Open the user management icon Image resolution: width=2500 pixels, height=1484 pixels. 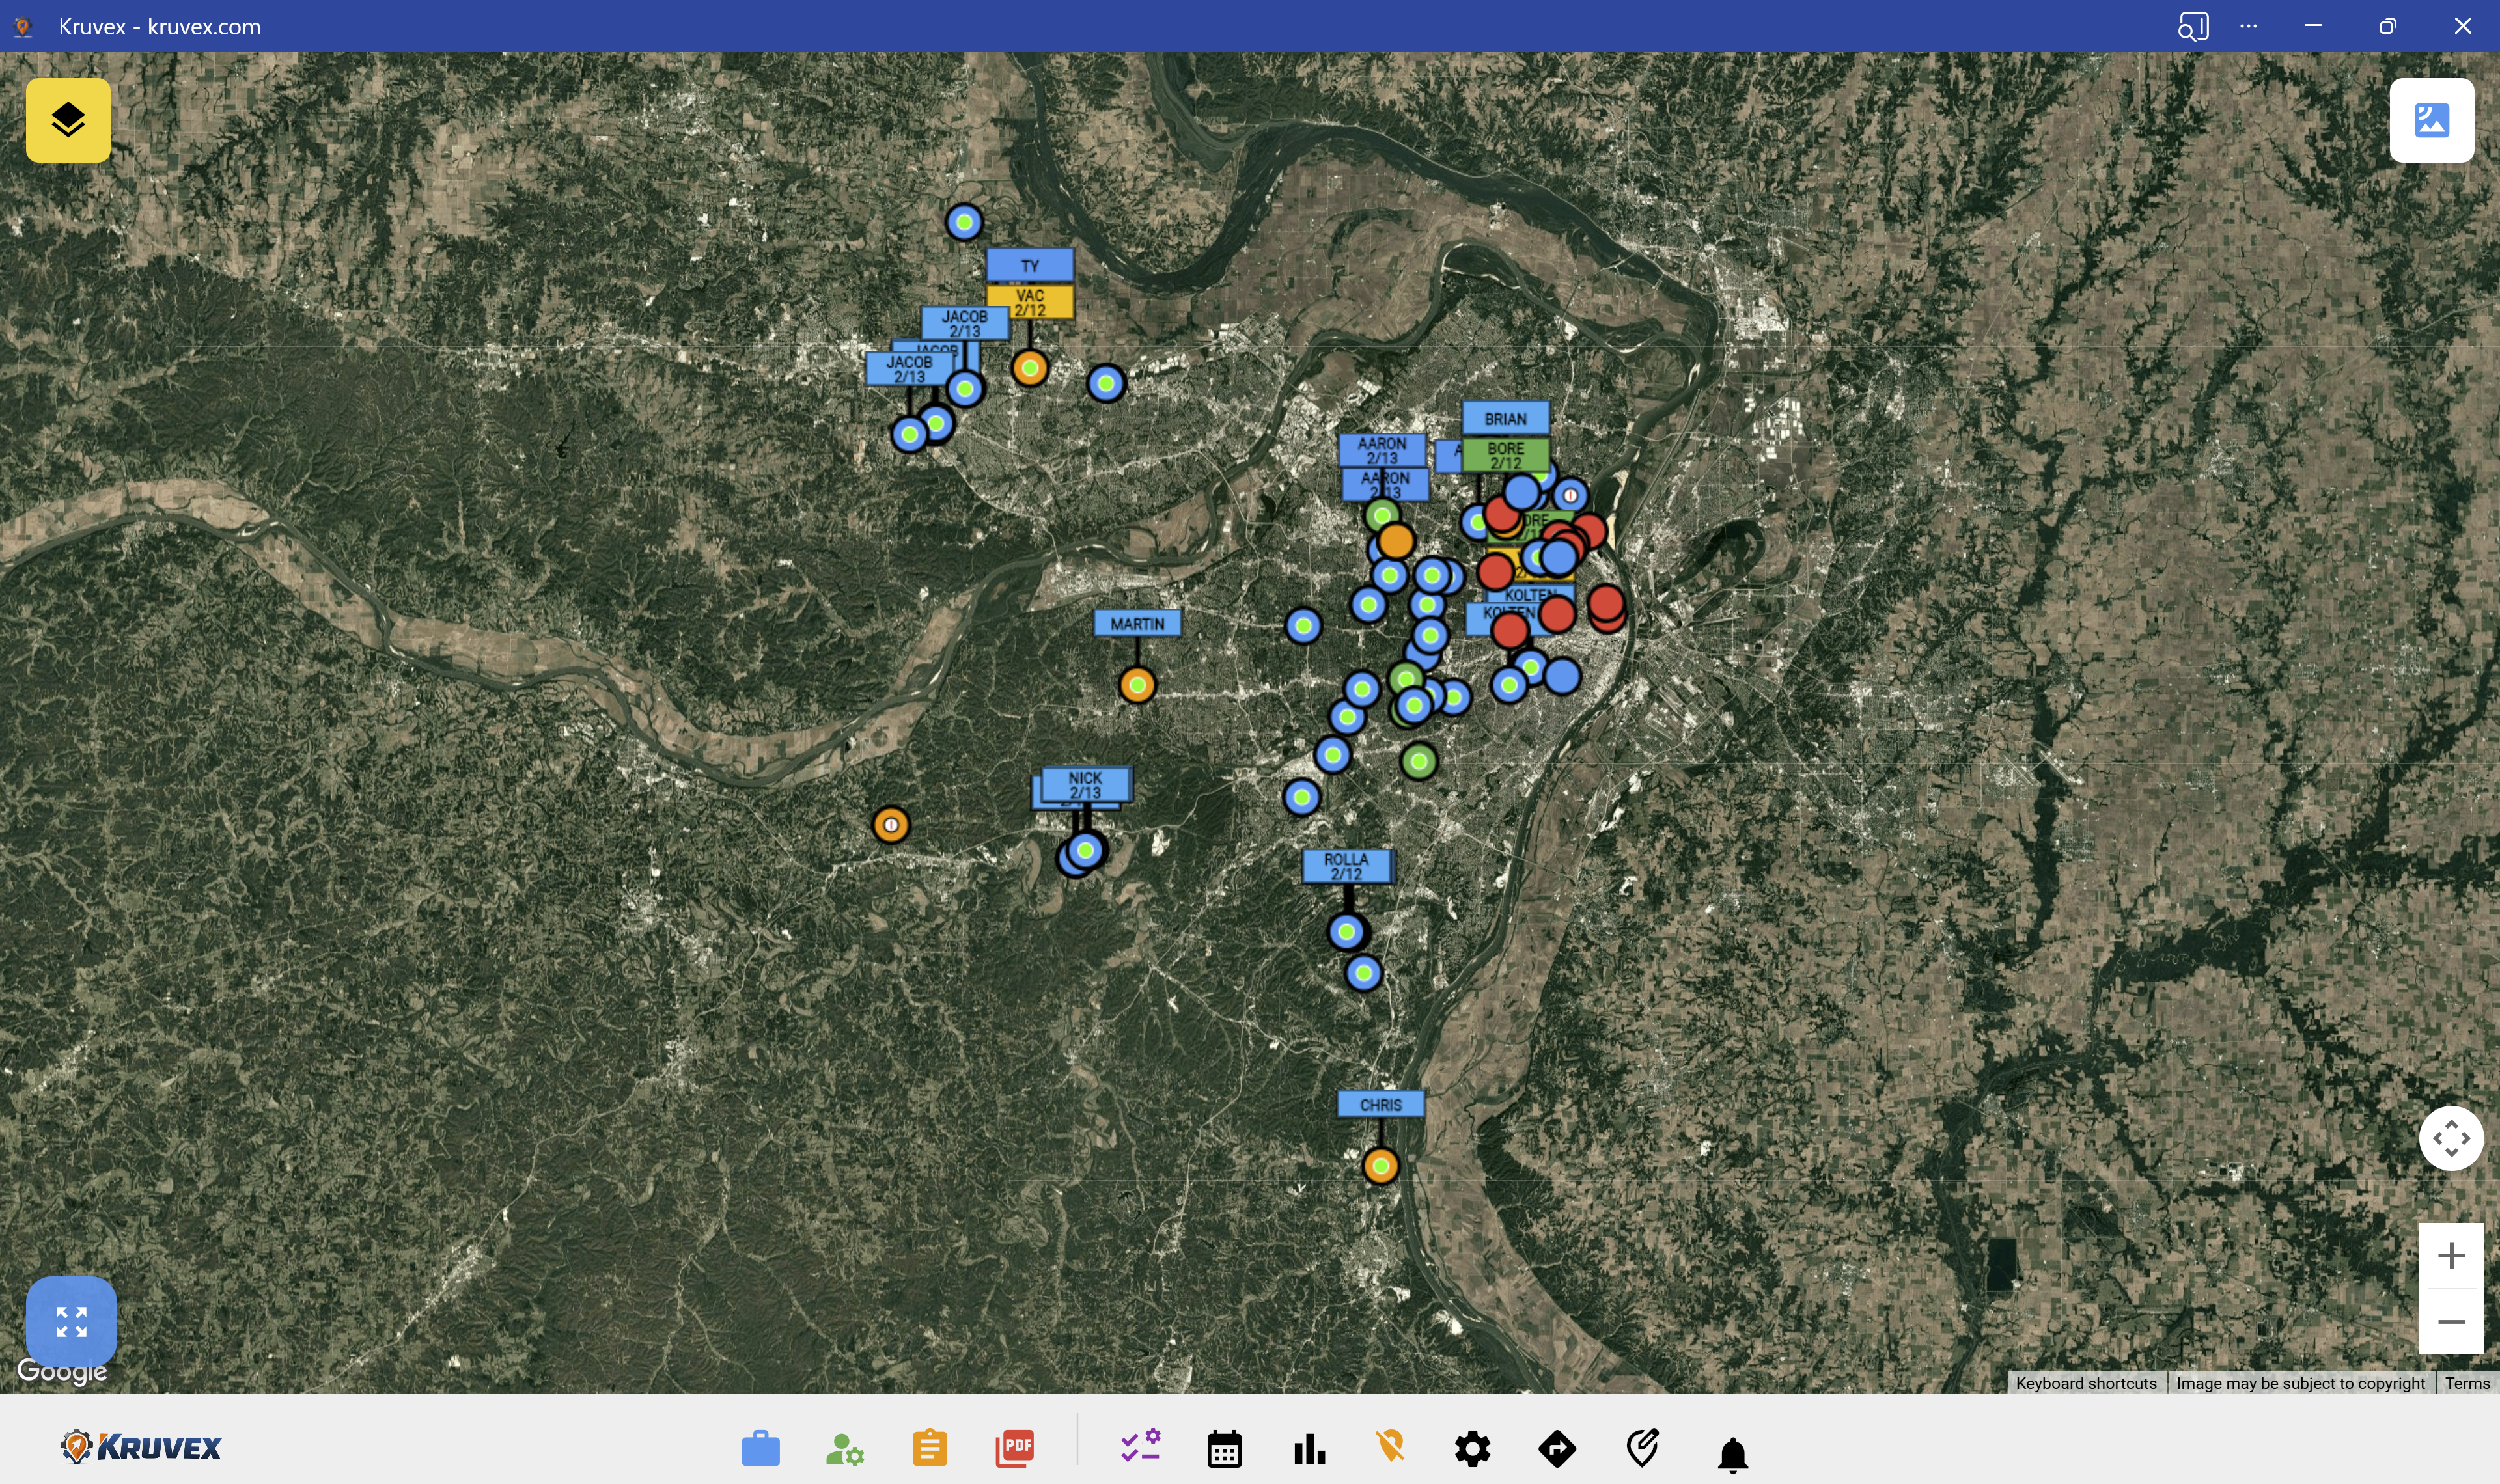pyautogui.click(x=844, y=1448)
